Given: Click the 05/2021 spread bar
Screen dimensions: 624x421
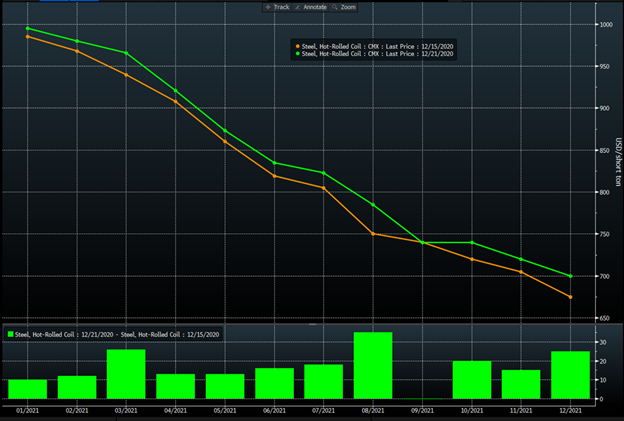Looking at the screenshot, I should tap(225, 386).
